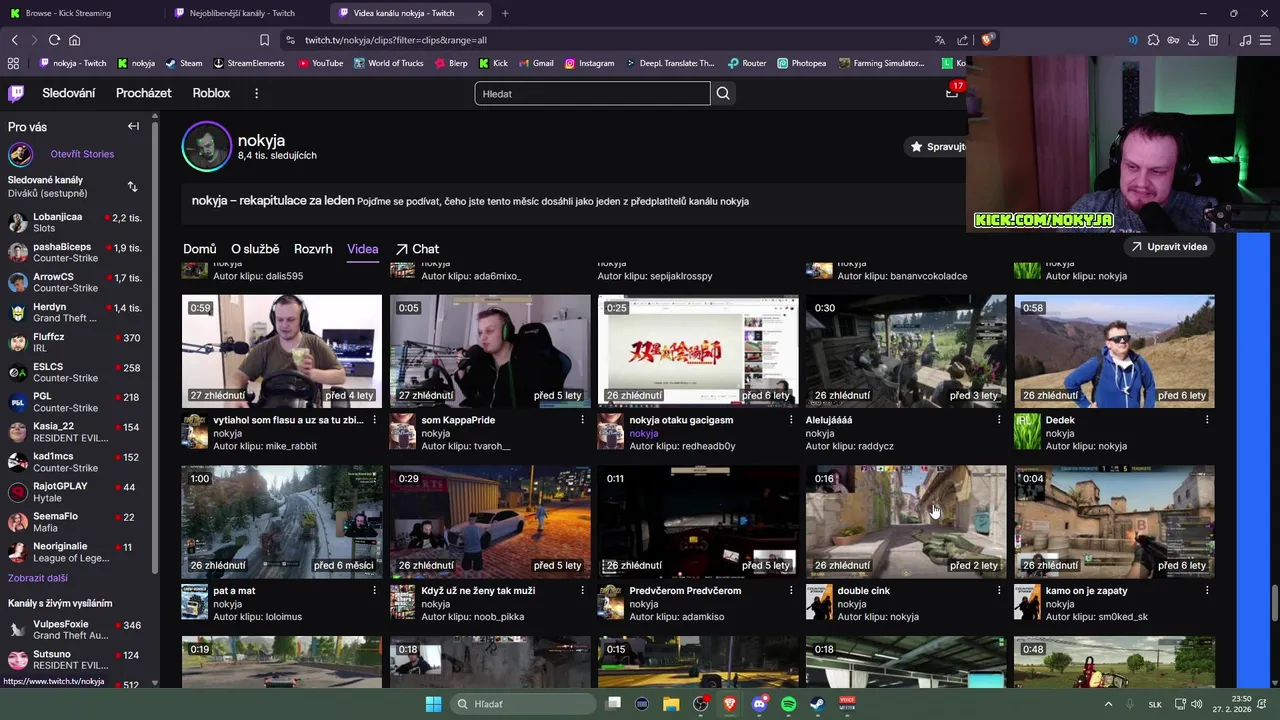Click the Spravujt star button
Image resolution: width=1280 pixels, height=720 pixels.
pos(936,146)
